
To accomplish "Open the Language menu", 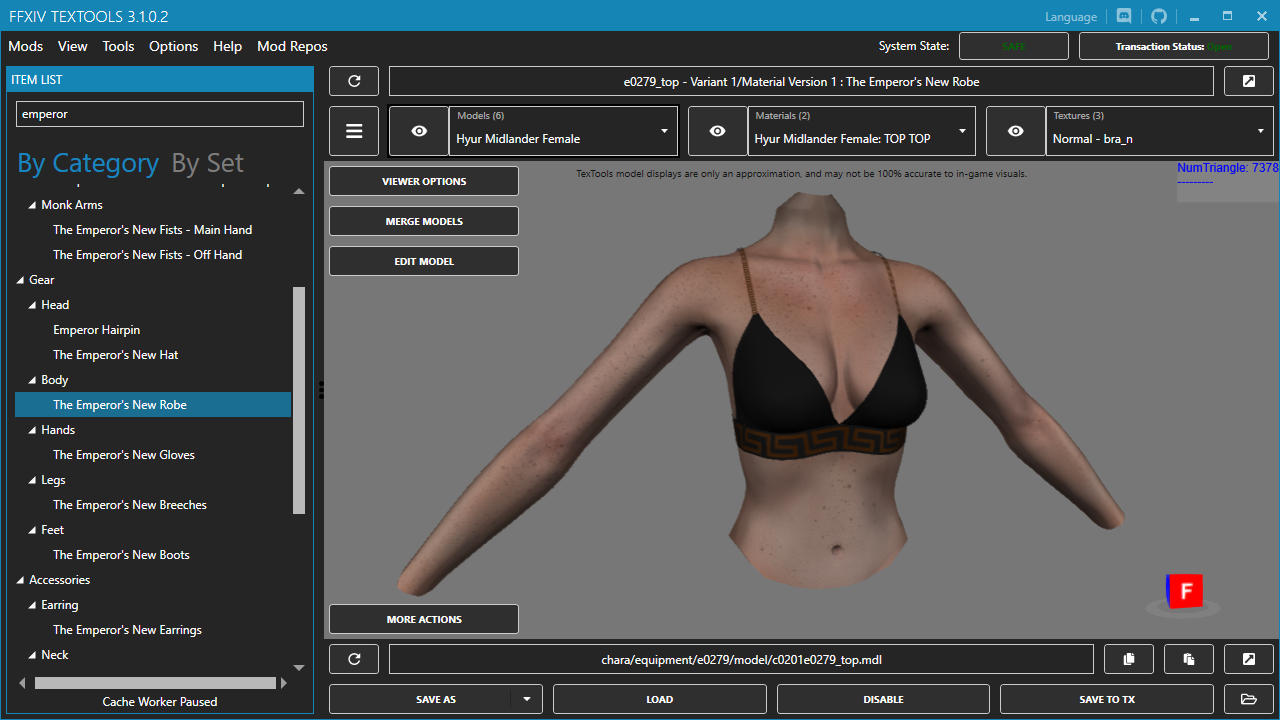I will (1071, 17).
